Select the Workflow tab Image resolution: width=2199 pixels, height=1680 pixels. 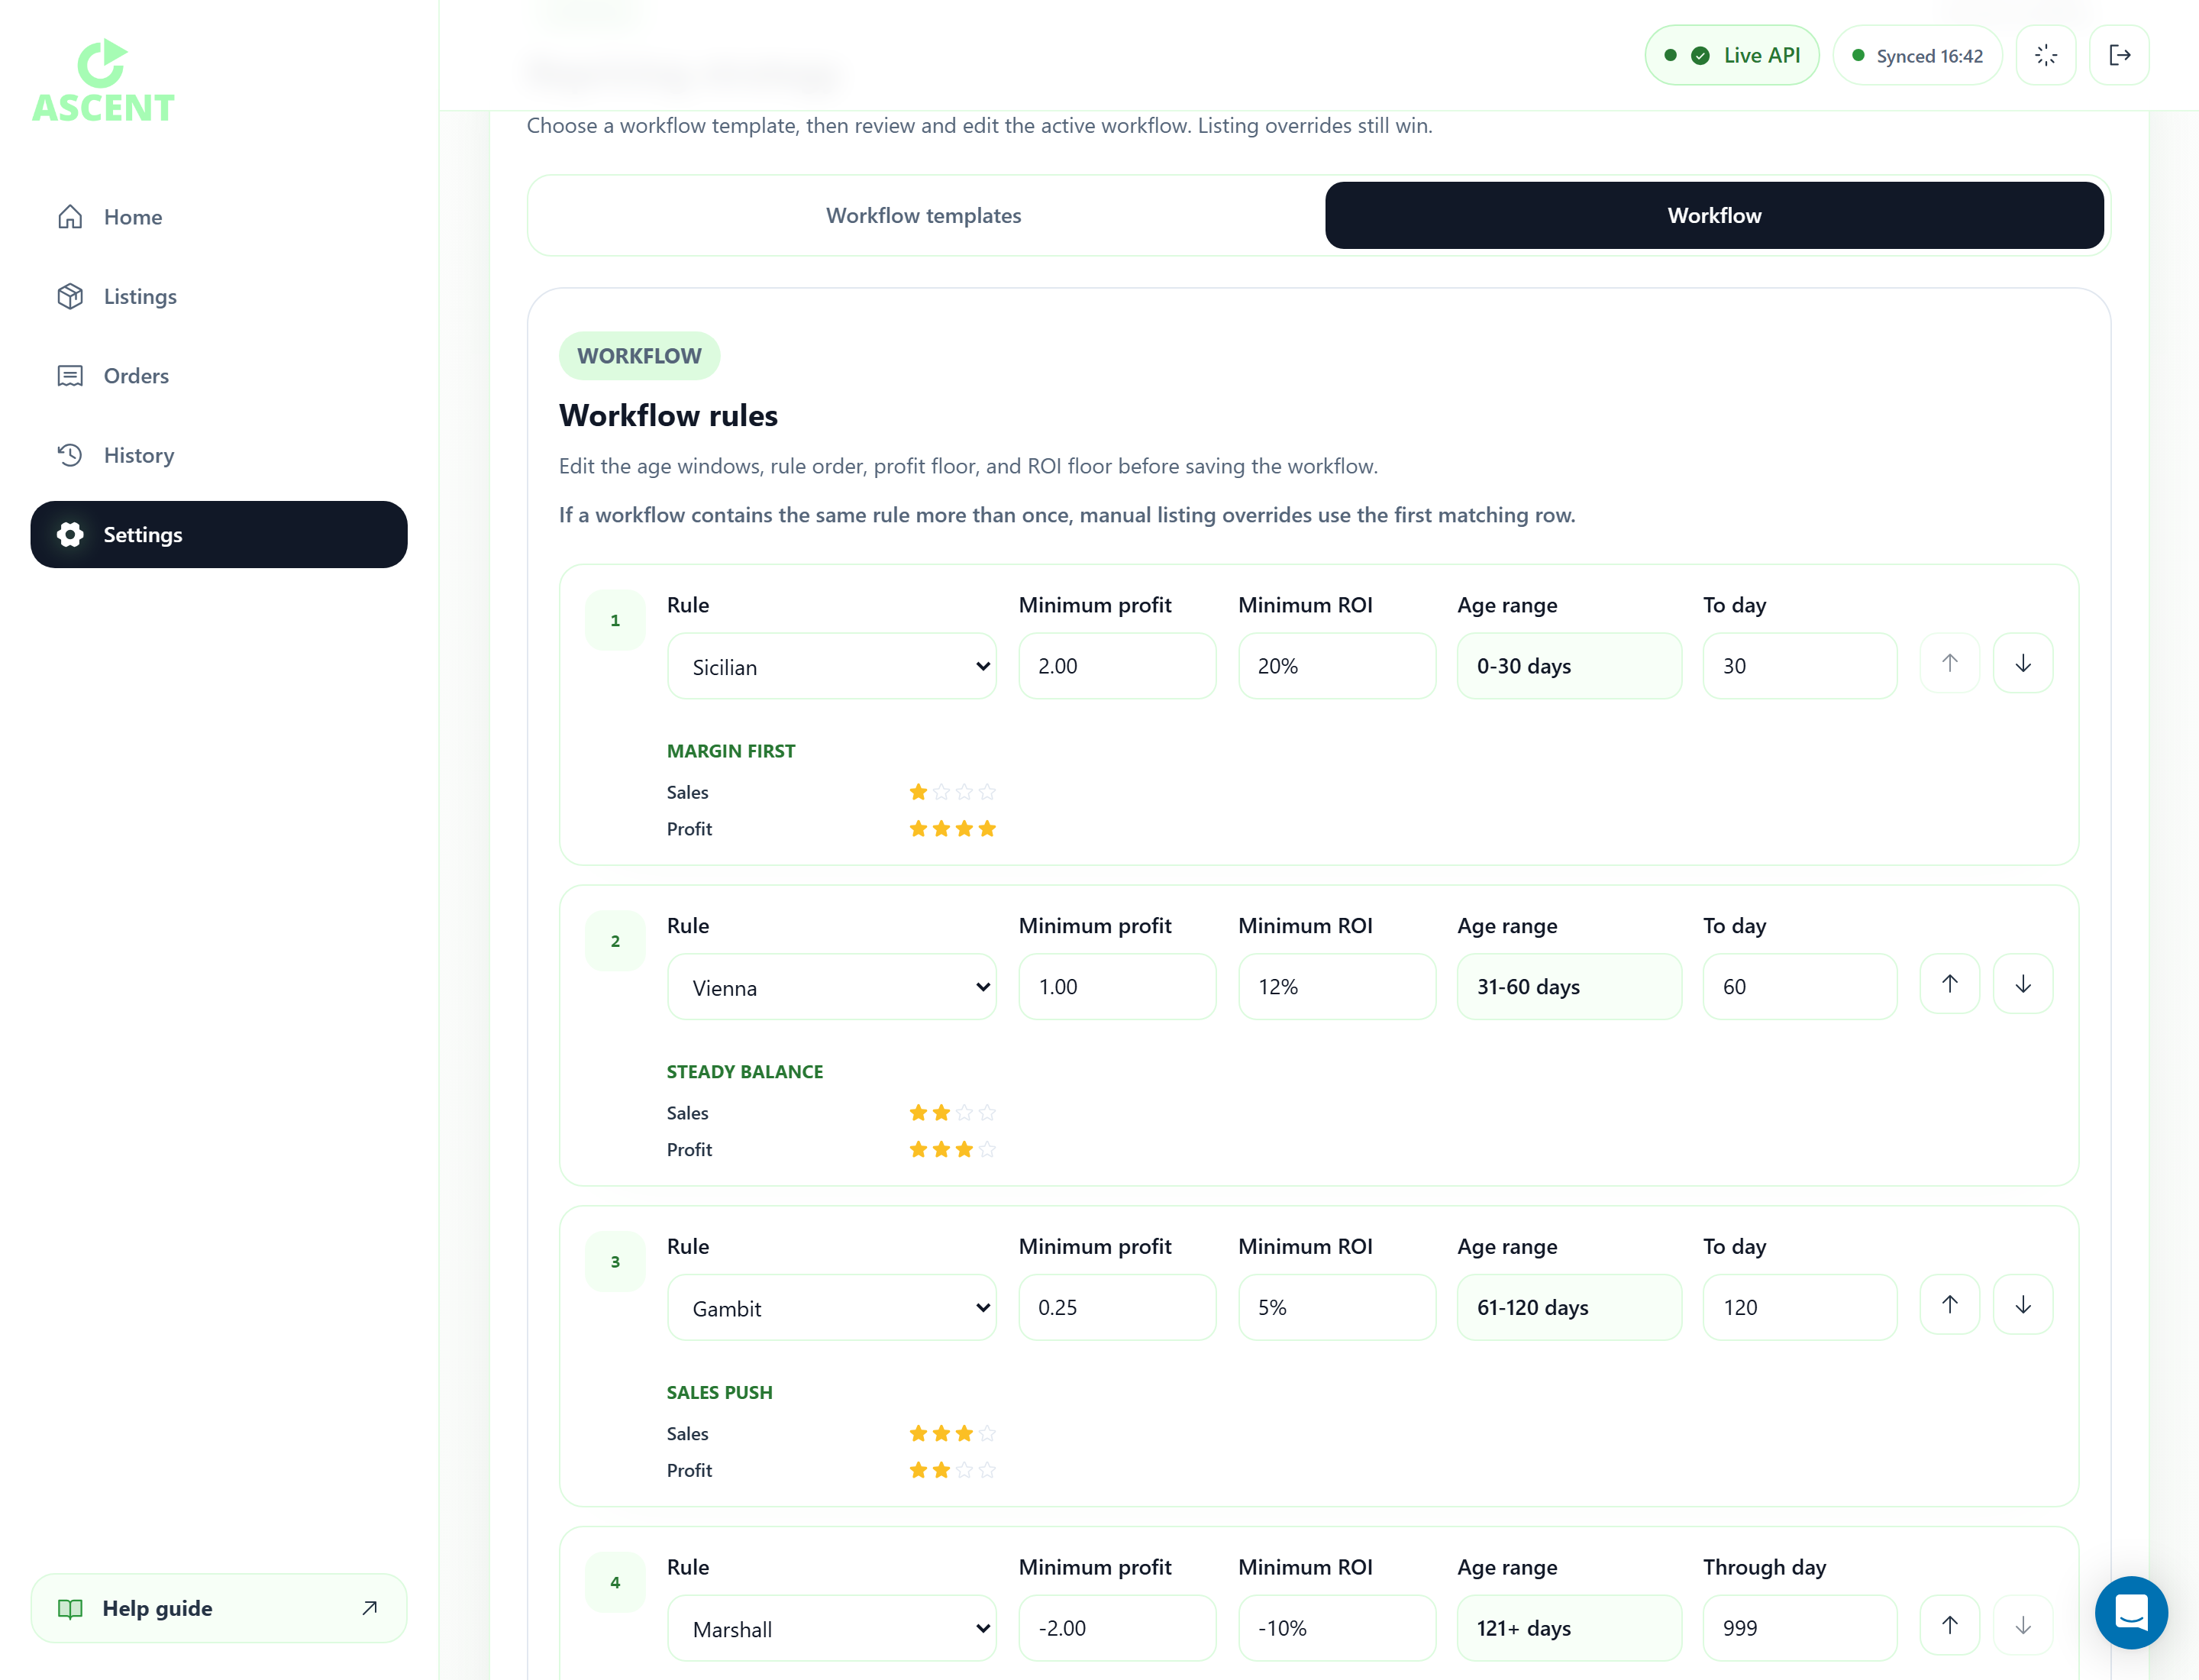tap(1714, 215)
